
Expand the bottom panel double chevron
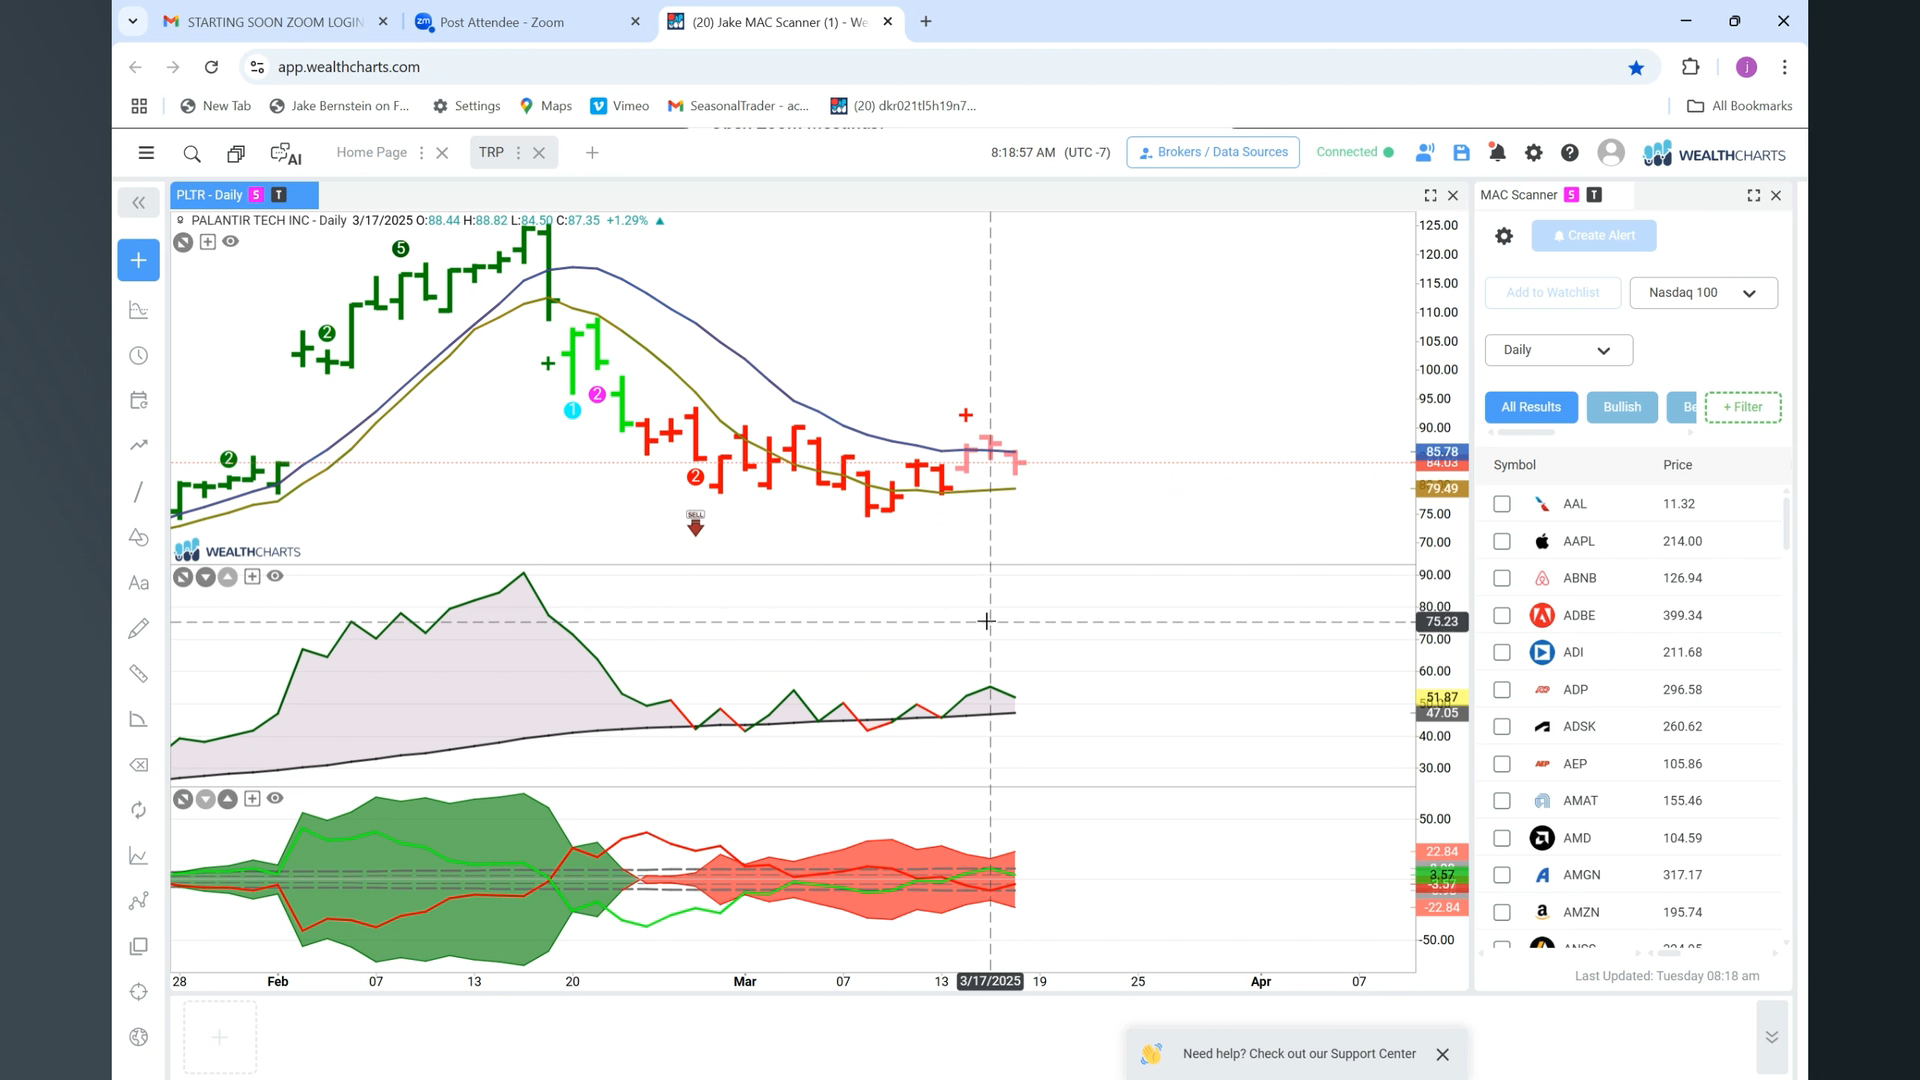(x=1772, y=1037)
